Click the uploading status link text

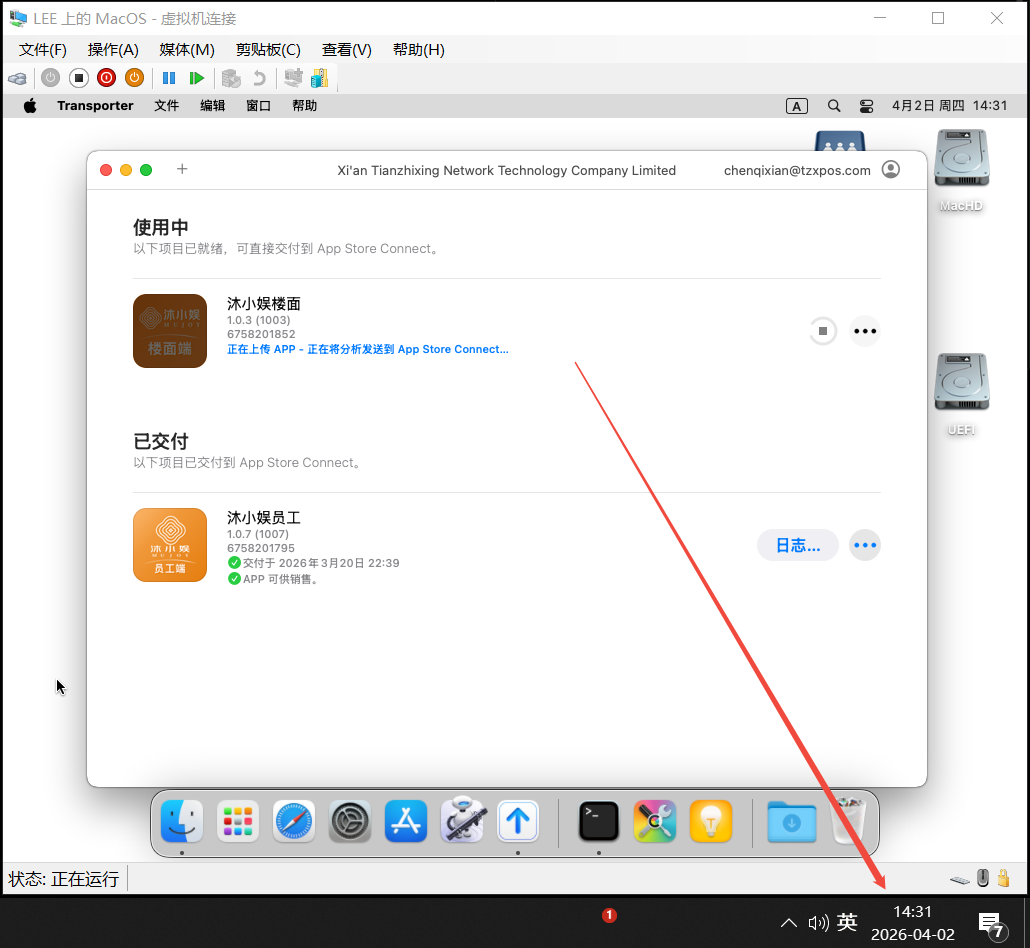tap(367, 350)
